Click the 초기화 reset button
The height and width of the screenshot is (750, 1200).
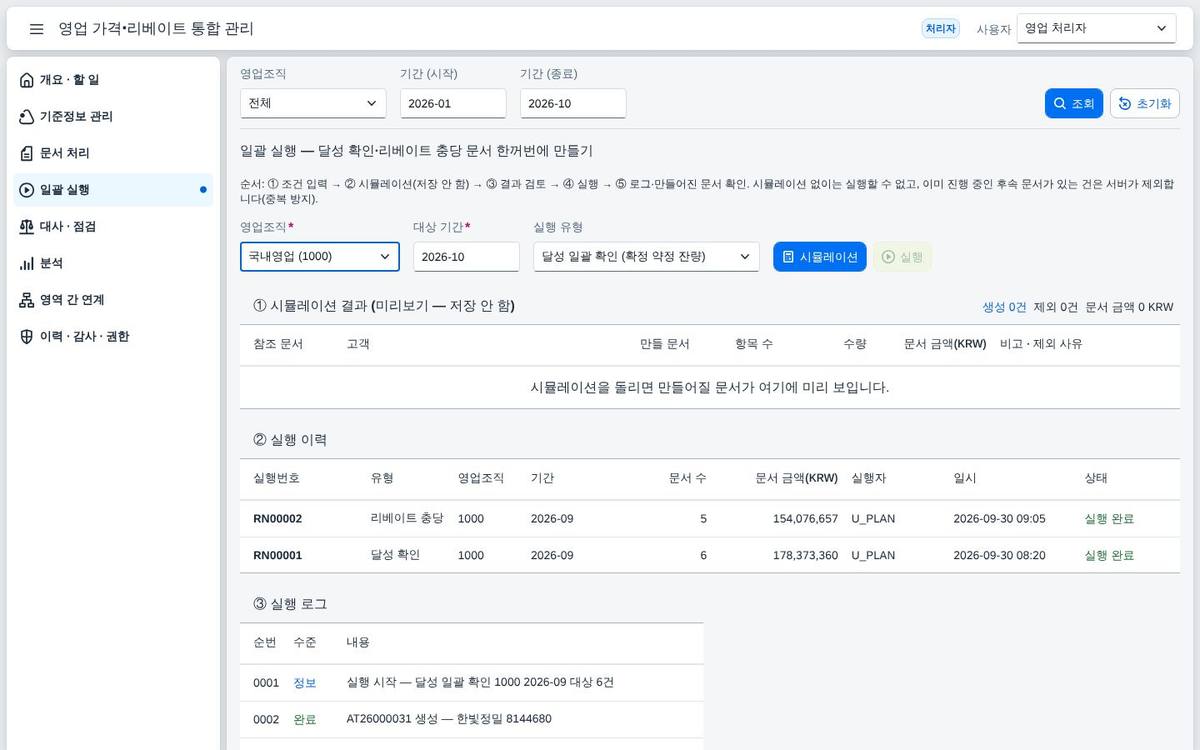tap(1145, 104)
